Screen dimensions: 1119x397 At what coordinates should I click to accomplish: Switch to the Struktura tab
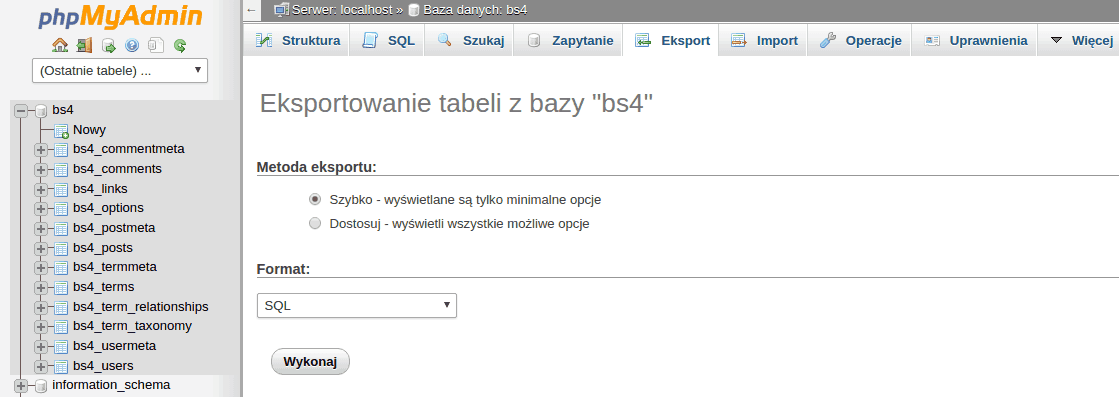coord(298,41)
